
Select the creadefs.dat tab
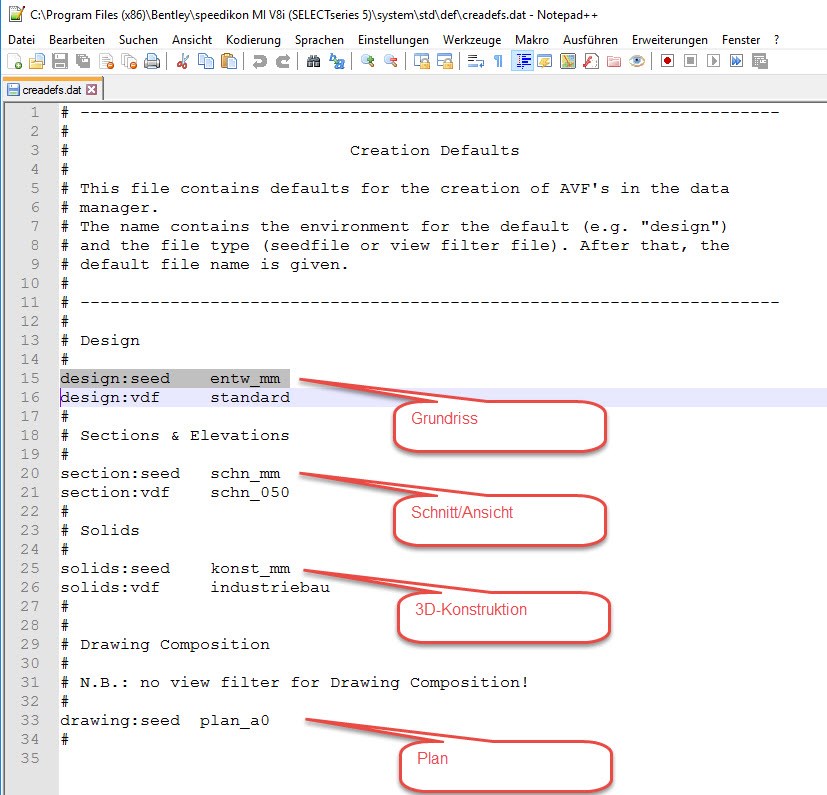coord(52,90)
